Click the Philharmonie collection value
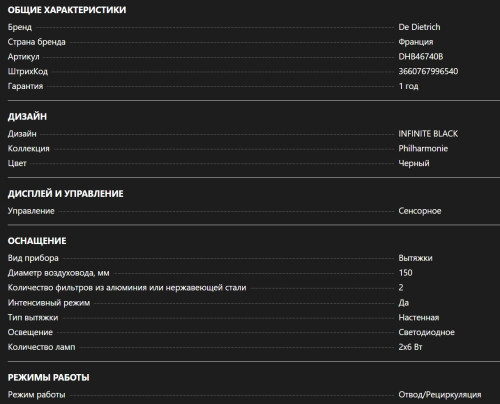The height and width of the screenshot is (404, 500). click(423, 148)
